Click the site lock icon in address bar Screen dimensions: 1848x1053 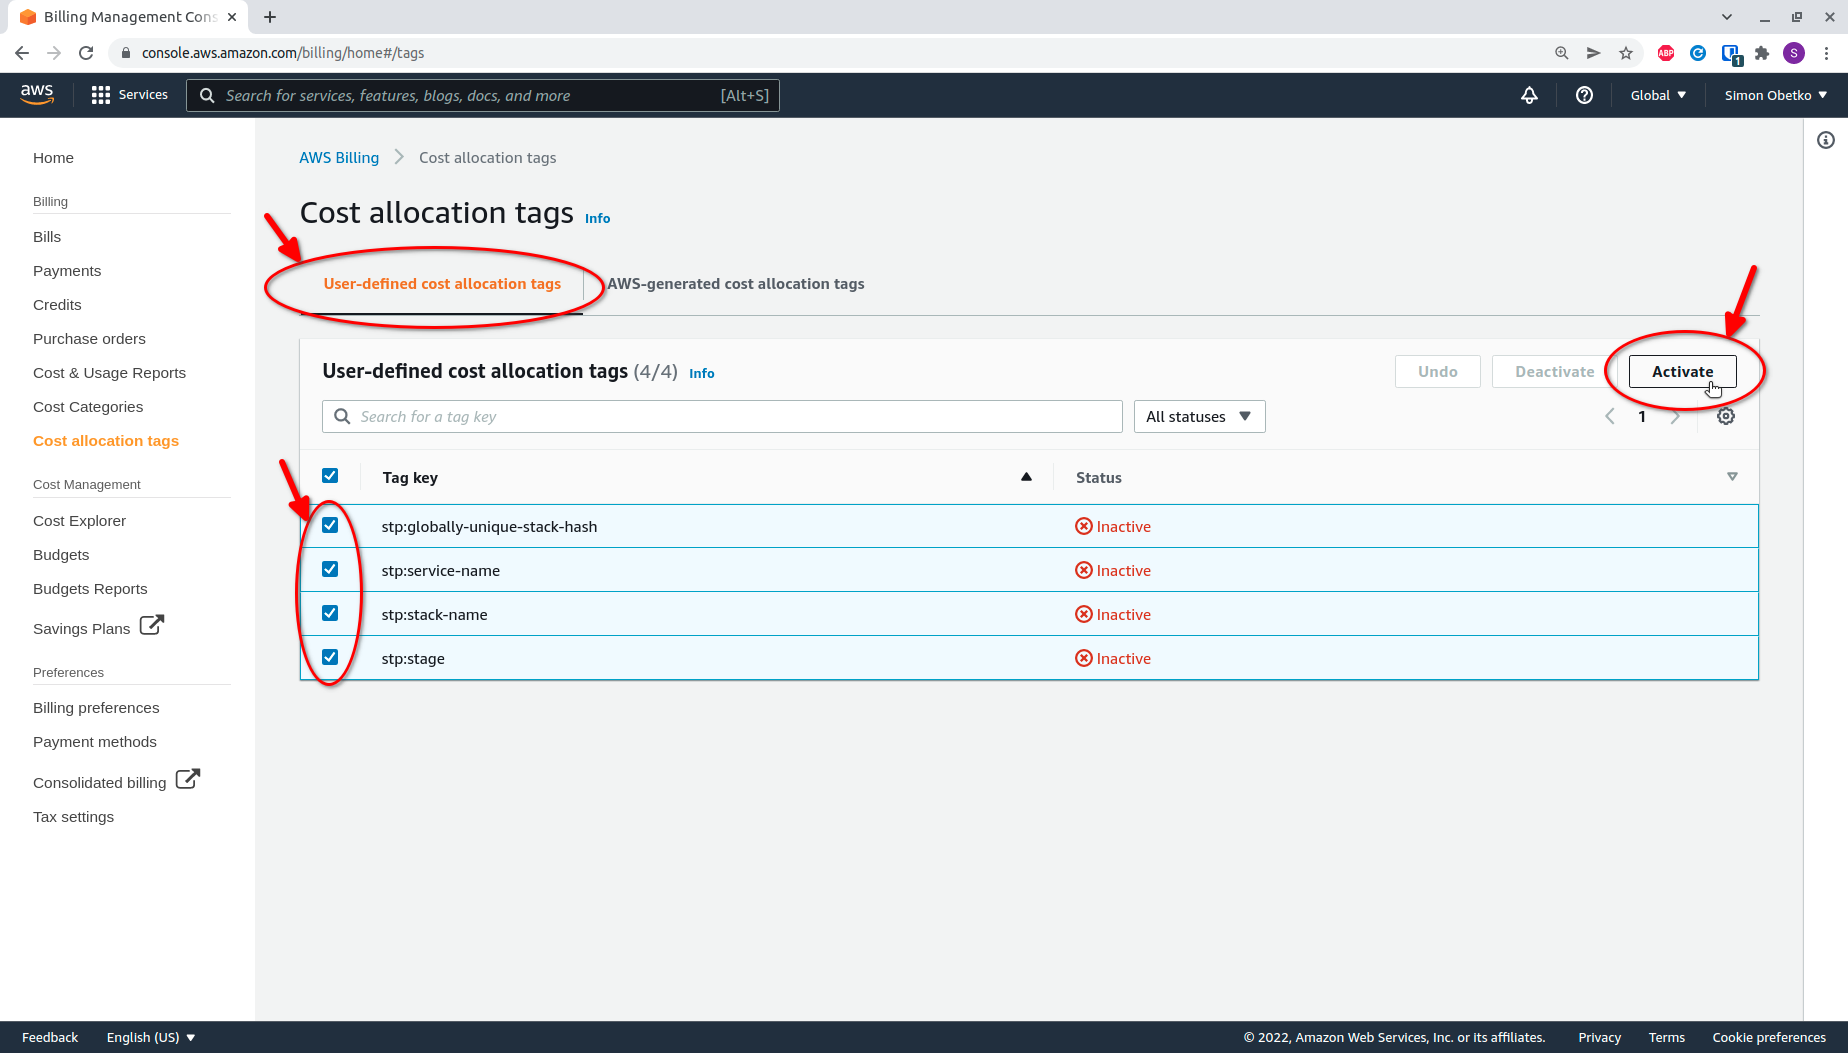coord(125,53)
